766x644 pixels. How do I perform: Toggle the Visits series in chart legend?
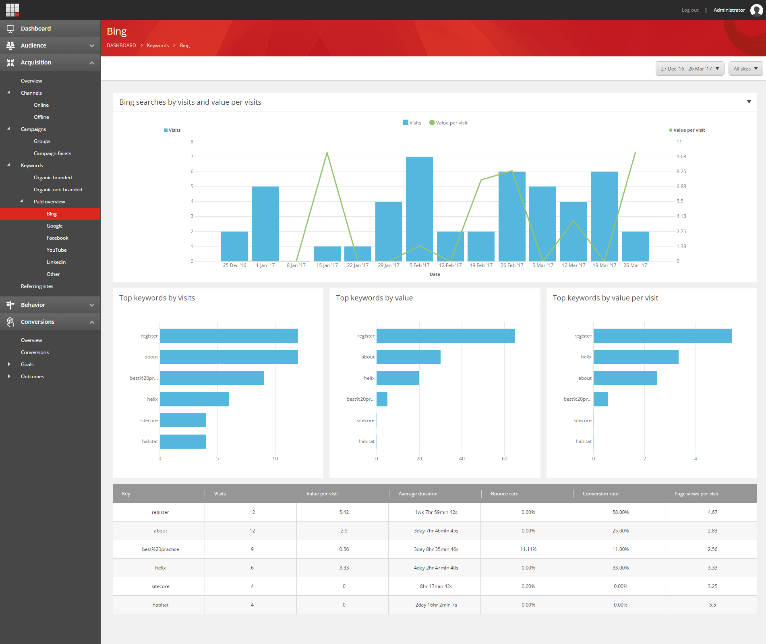point(412,123)
